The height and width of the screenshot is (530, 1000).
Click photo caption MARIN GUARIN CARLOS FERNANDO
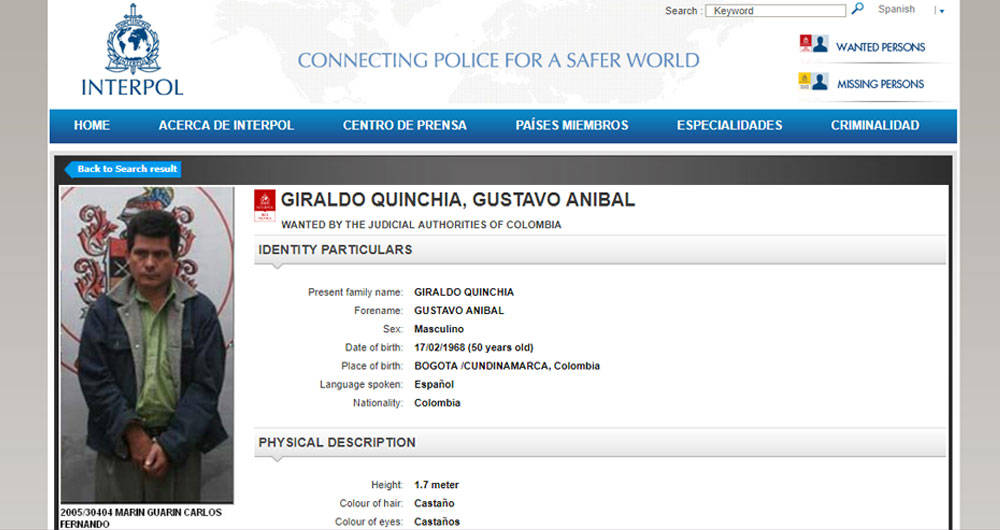coord(140,518)
